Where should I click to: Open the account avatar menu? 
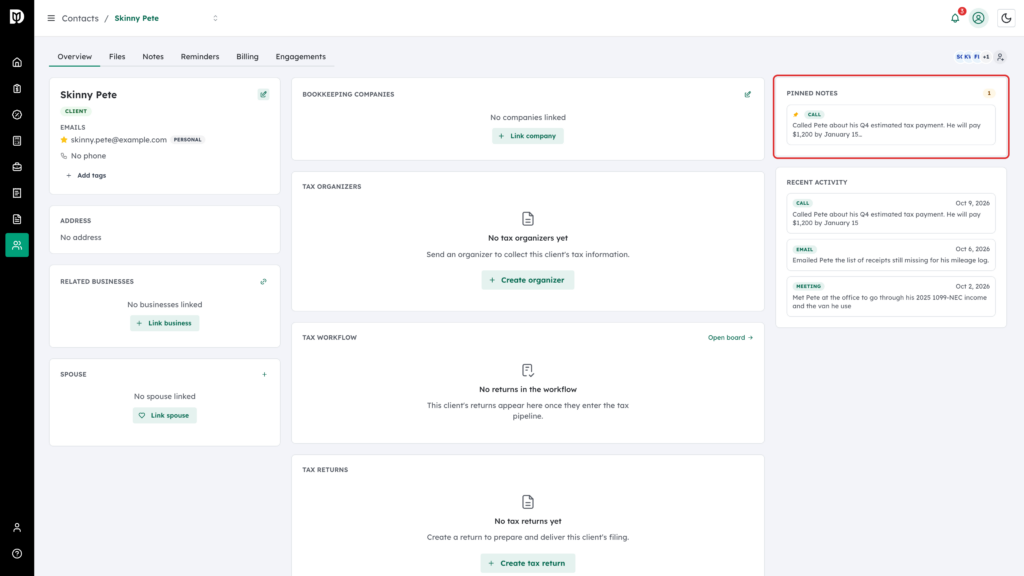978,18
